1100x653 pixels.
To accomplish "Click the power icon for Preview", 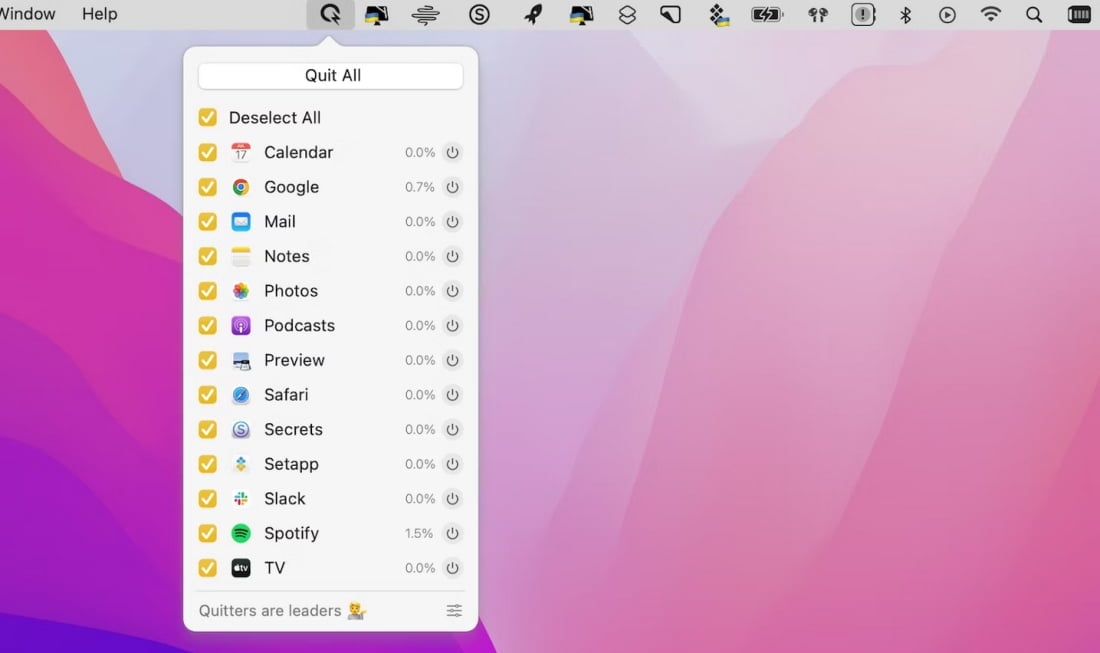I will point(452,360).
